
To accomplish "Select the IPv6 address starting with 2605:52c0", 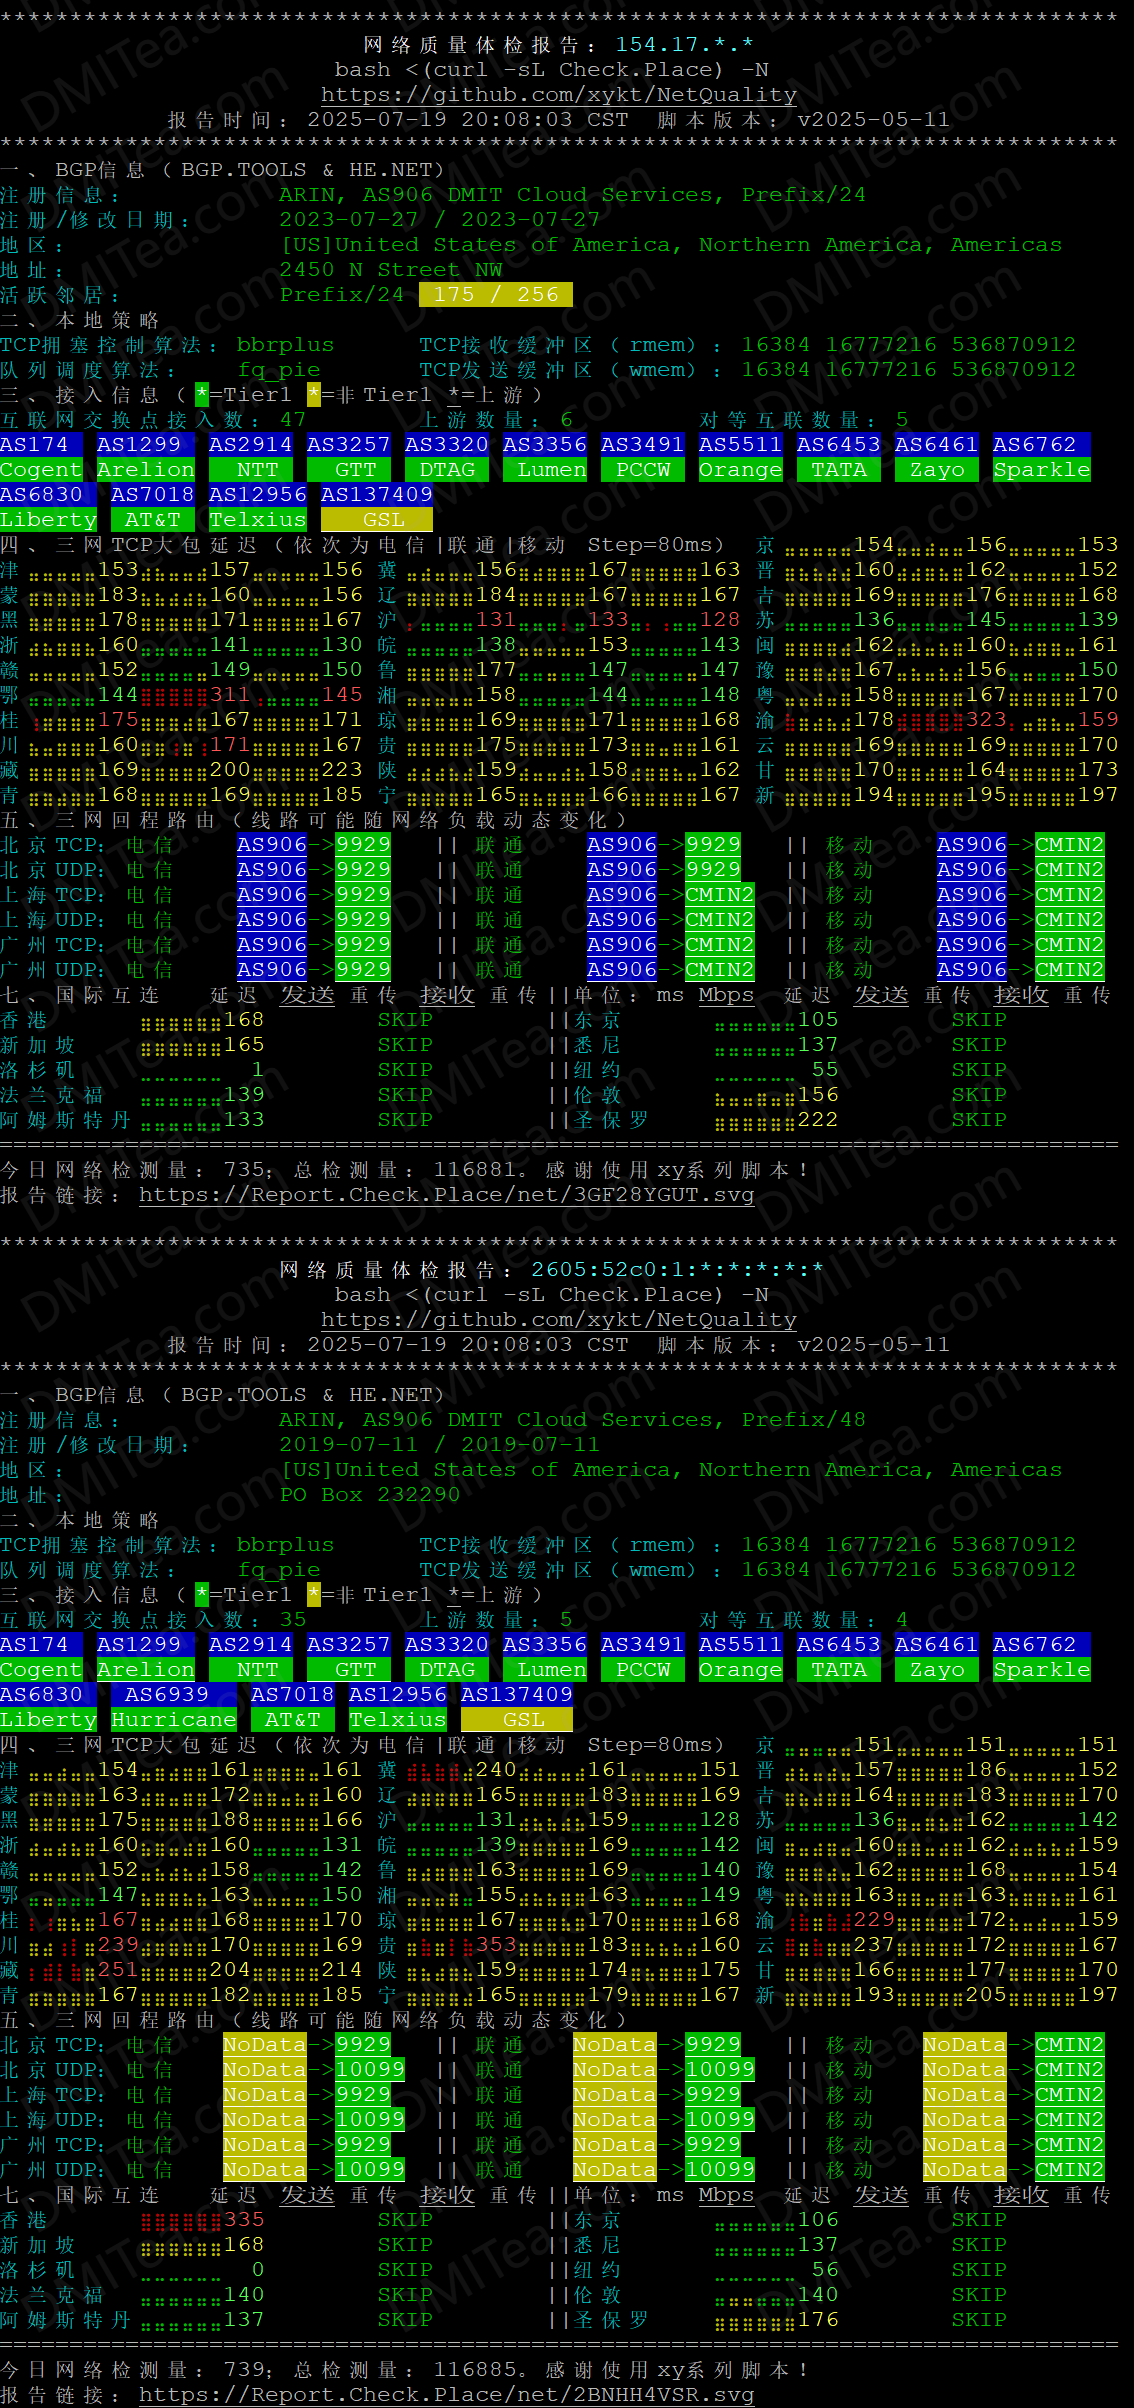I will click(x=677, y=1270).
